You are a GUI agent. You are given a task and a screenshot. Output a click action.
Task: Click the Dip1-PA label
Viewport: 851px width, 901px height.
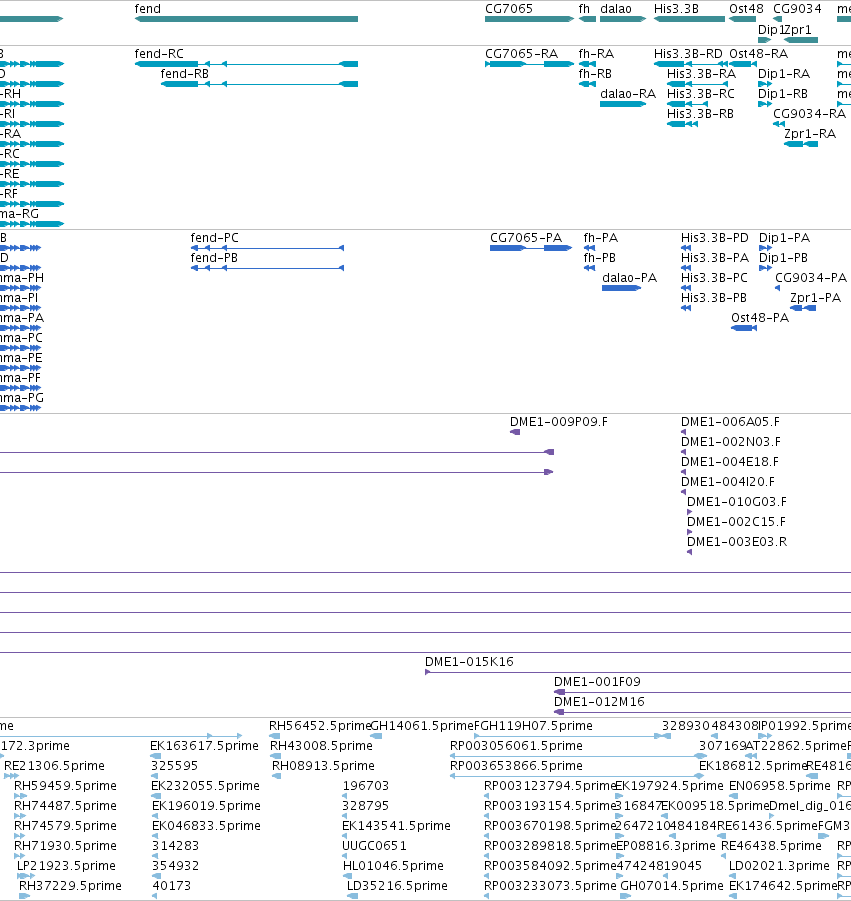[784, 238]
